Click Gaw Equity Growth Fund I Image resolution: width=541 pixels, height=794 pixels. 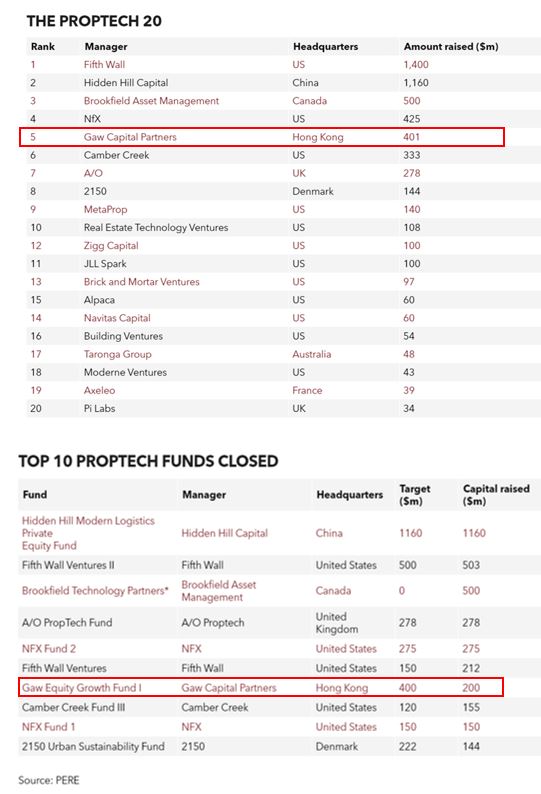pyautogui.click(x=82, y=688)
